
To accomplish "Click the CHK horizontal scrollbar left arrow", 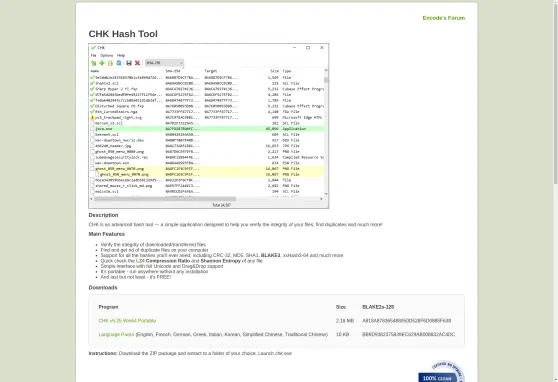I will [91, 199].
